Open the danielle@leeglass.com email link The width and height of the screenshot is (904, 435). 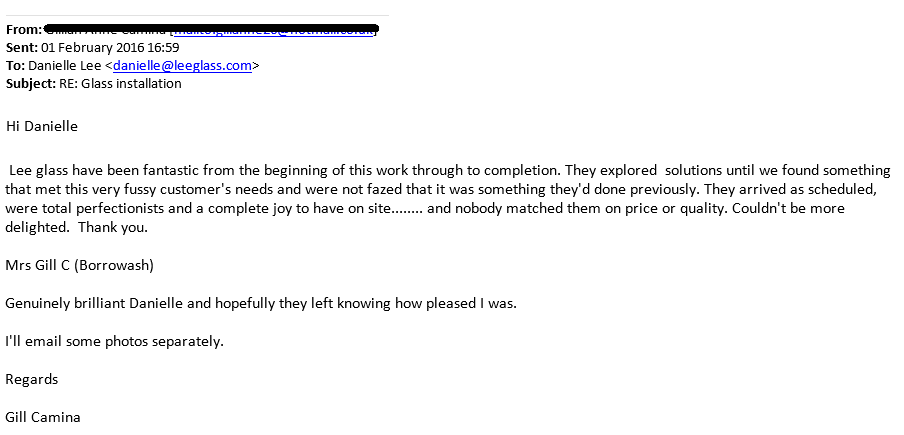tap(182, 66)
